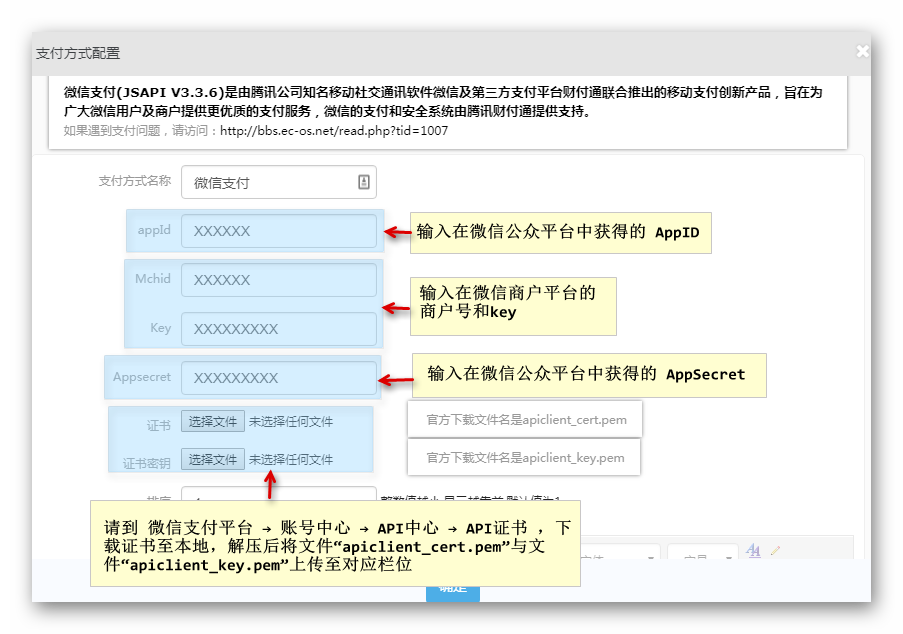Image resolution: width=903 pixels, height=634 pixels.
Task: Click 未选择任何文件 text in the 证书 row
Action: (x=291, y=422)
